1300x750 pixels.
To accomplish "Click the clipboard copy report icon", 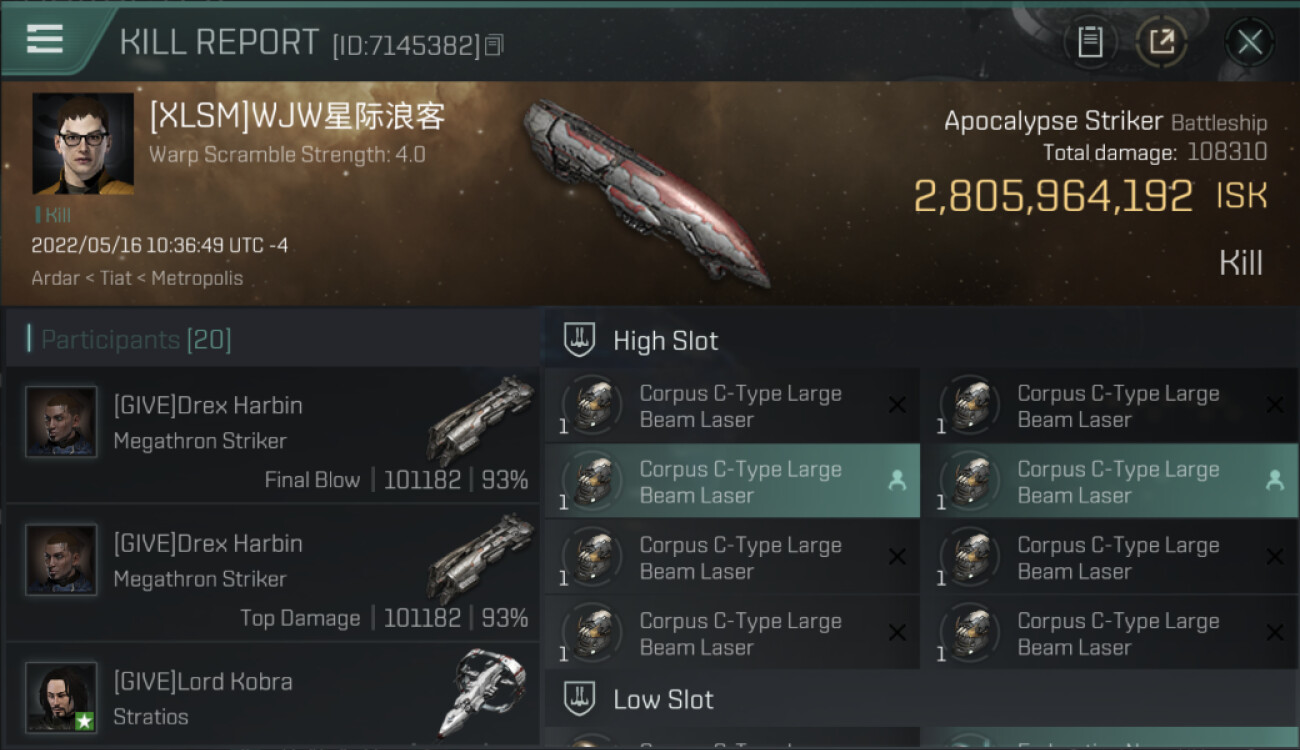I will coord(1090,42).
